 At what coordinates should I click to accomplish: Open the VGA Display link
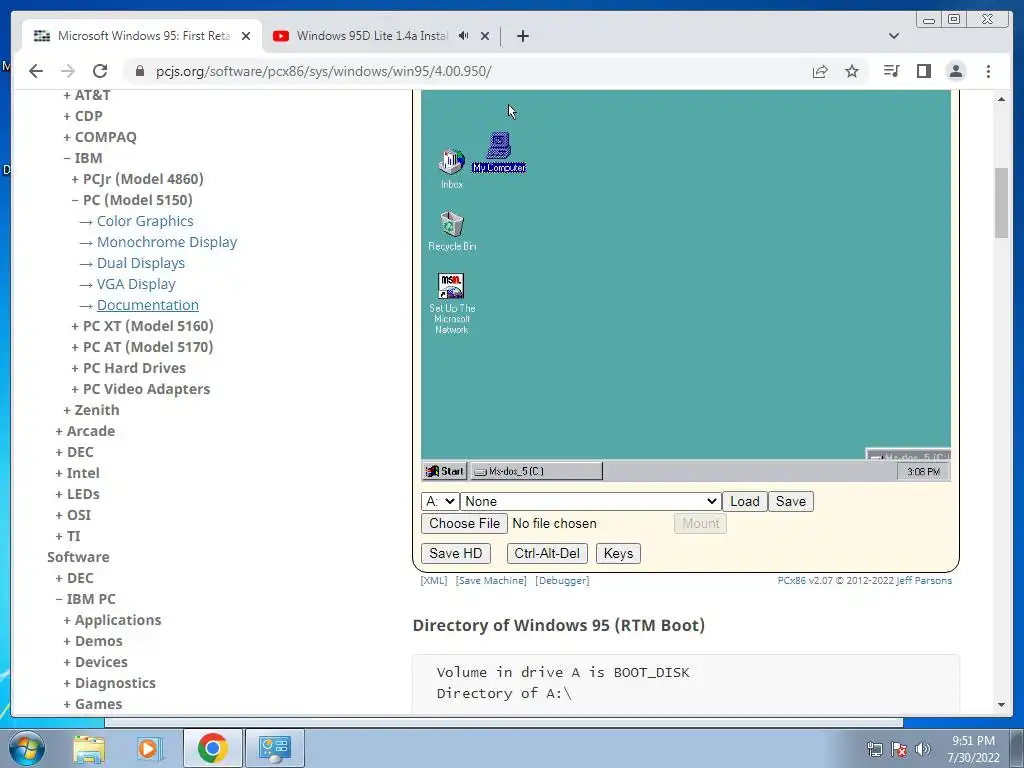[x=136, y=284]
